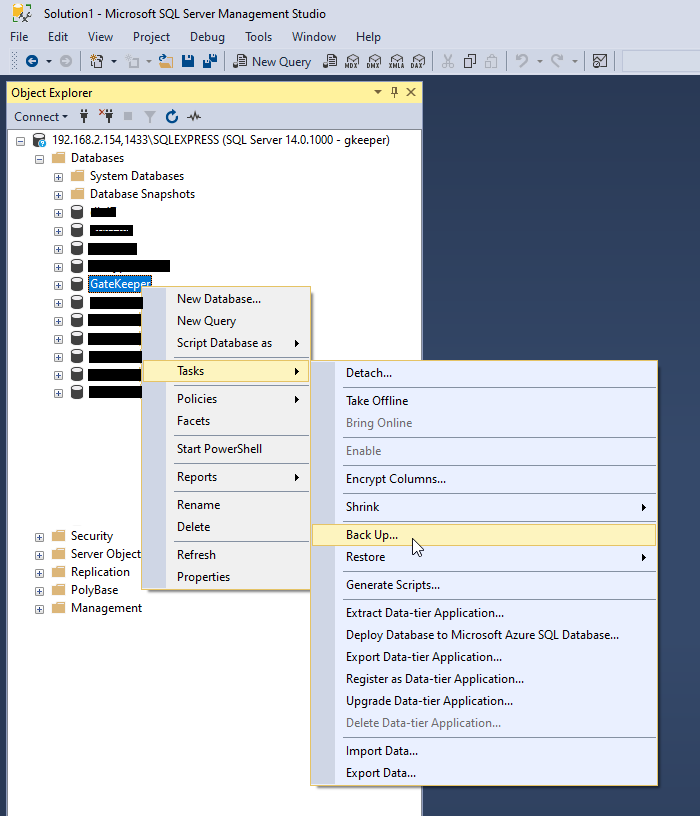700x816 pixels.
Task: Click Object Explorer activity monitor pulse icon
Action: click(x=194, y=117)
